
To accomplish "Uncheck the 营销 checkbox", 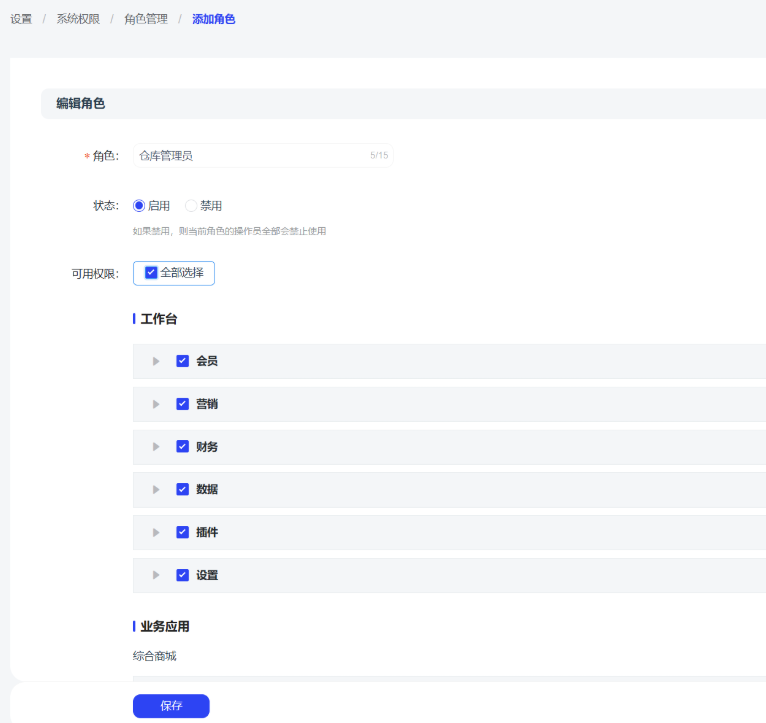I will (x=183, y=404).
